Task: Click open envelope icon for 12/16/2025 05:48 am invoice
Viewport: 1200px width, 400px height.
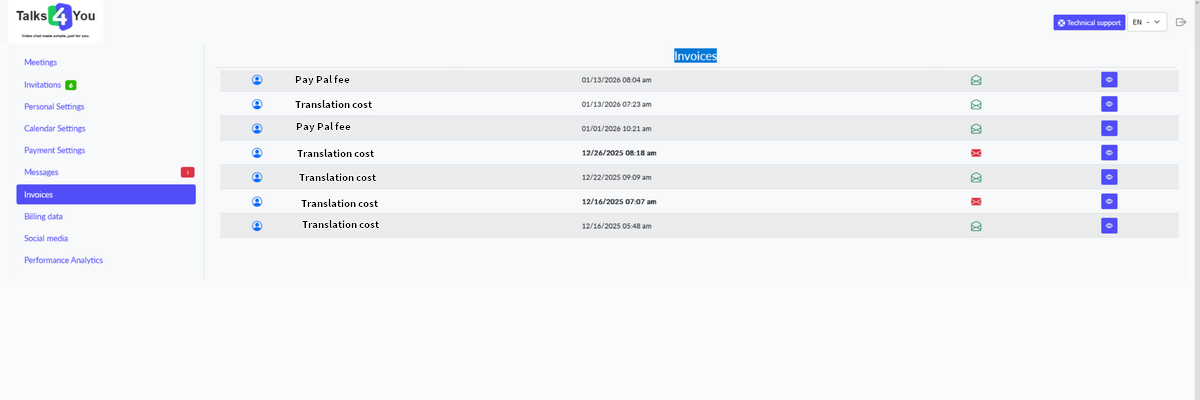Action: [x=976, y=227]
